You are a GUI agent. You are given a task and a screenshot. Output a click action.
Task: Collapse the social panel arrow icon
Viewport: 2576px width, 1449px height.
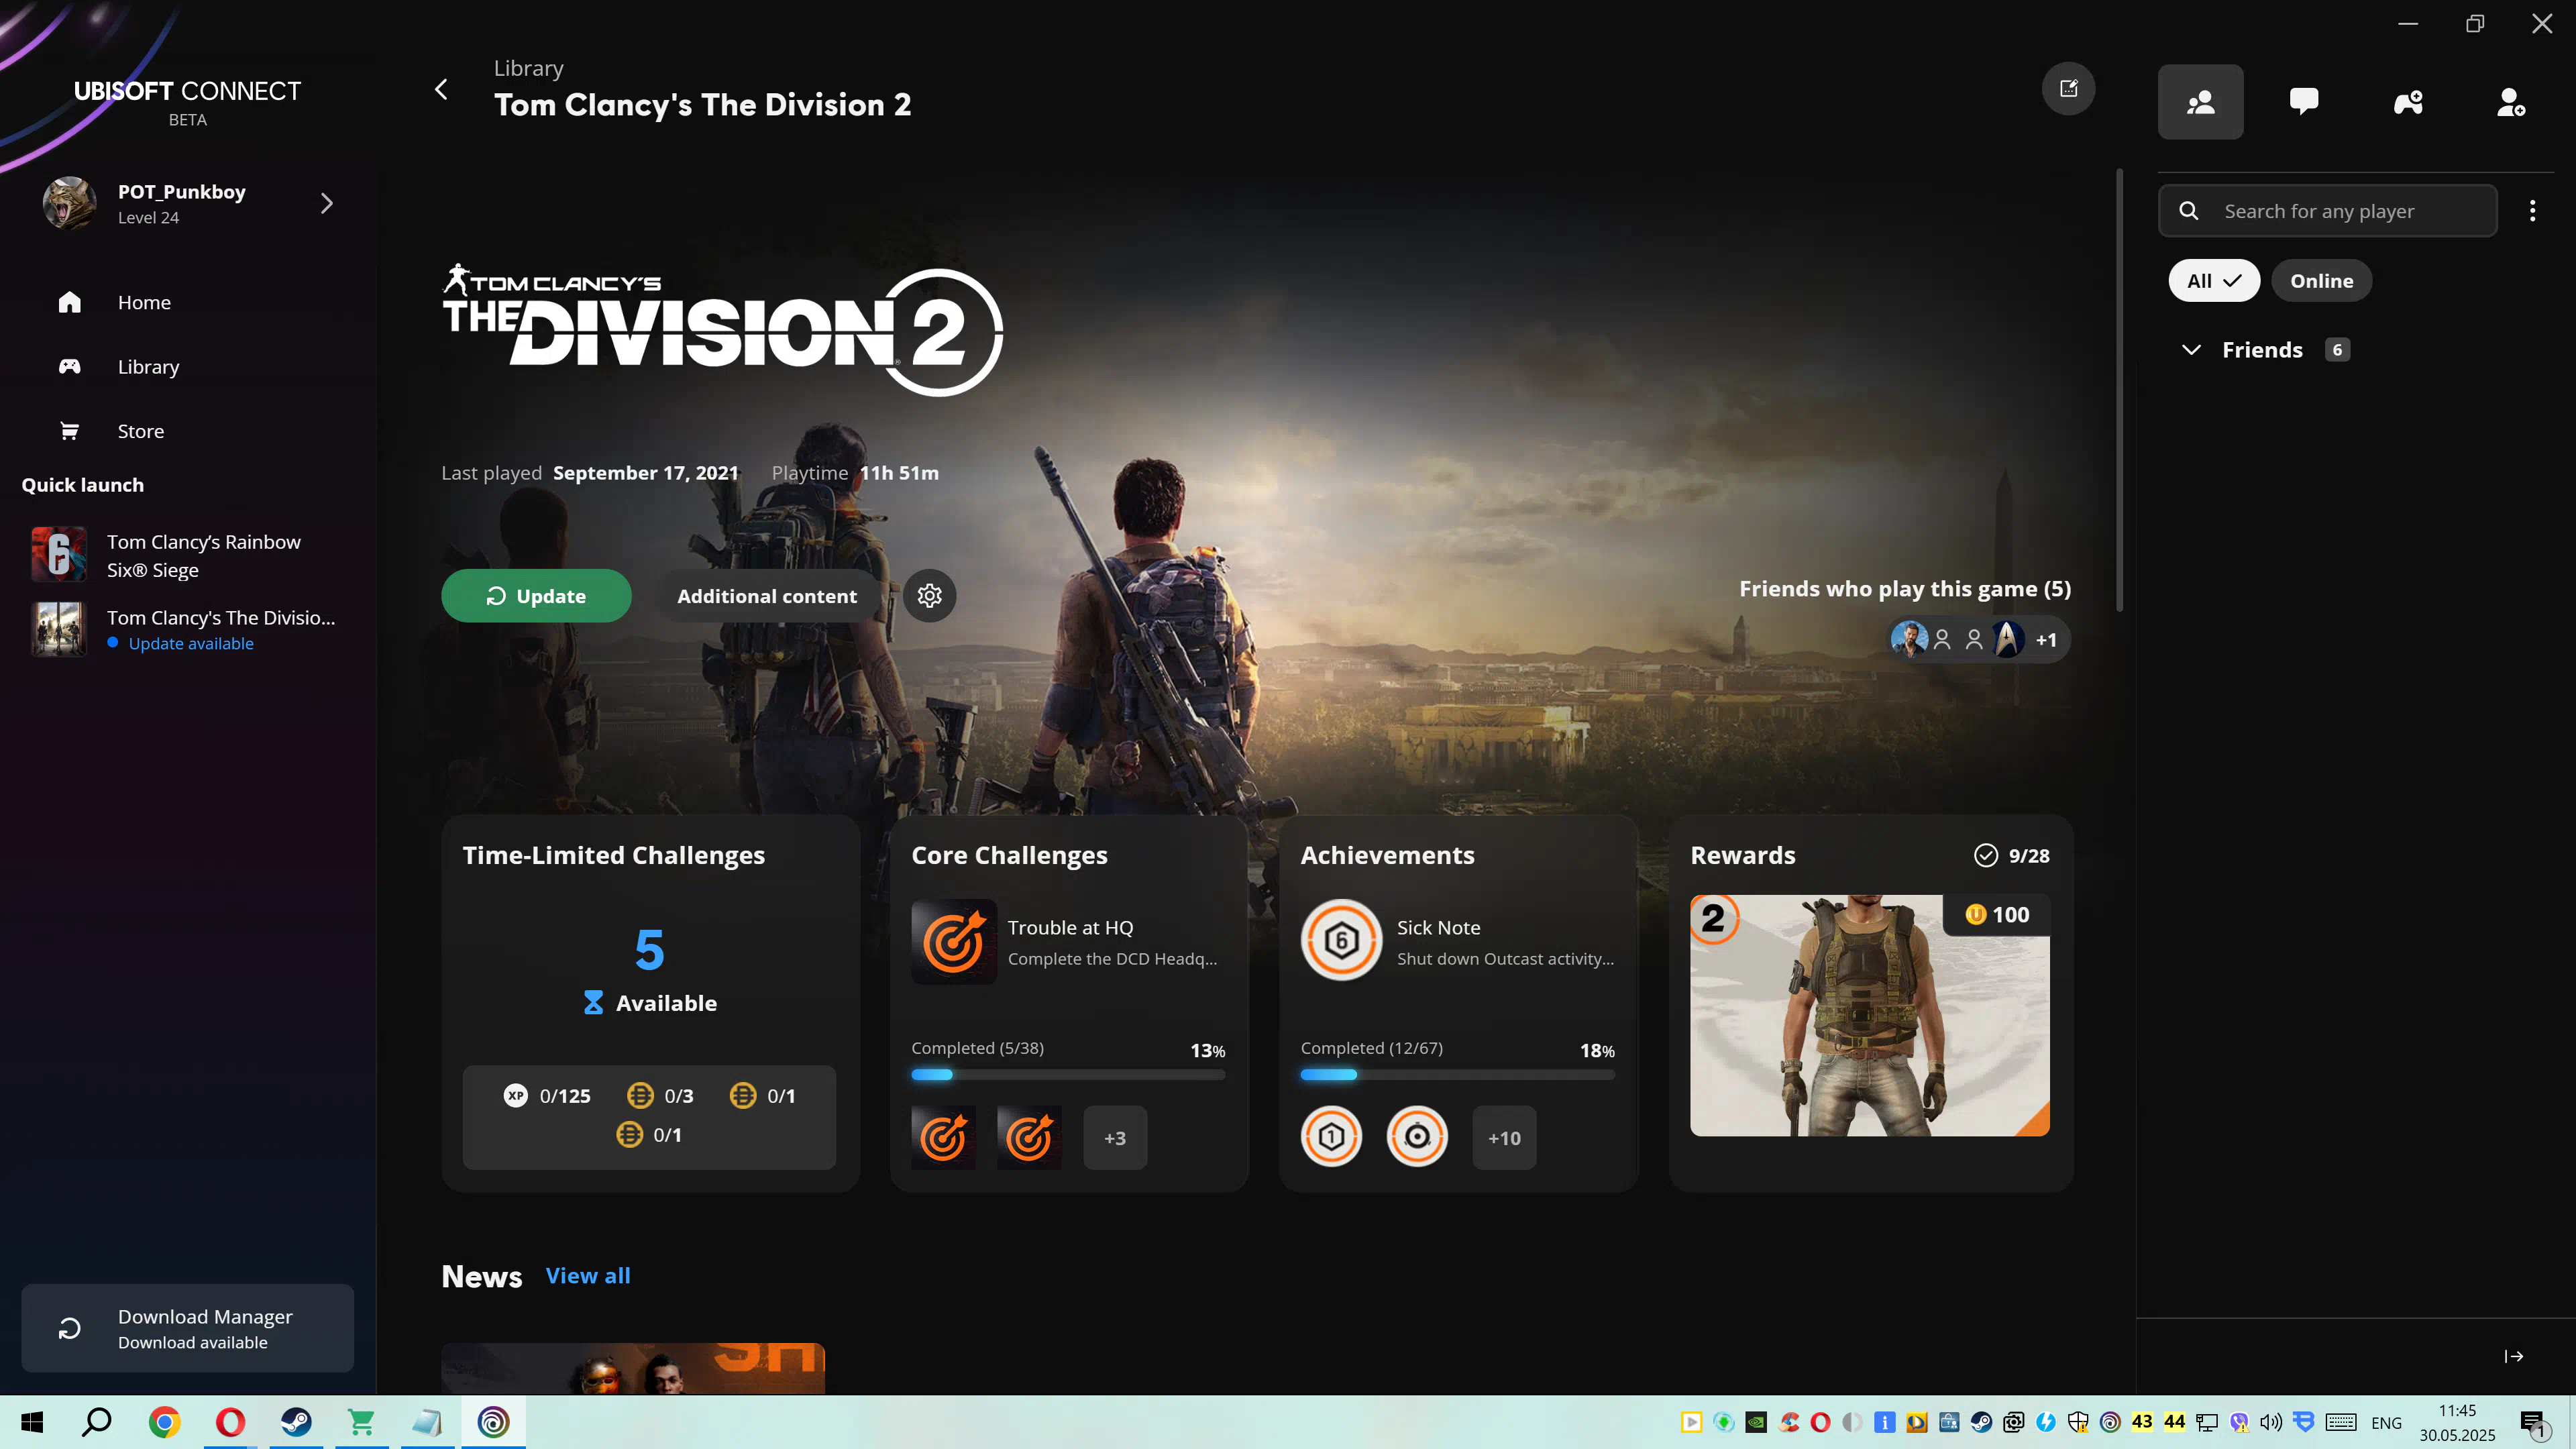(2514, 1356)
